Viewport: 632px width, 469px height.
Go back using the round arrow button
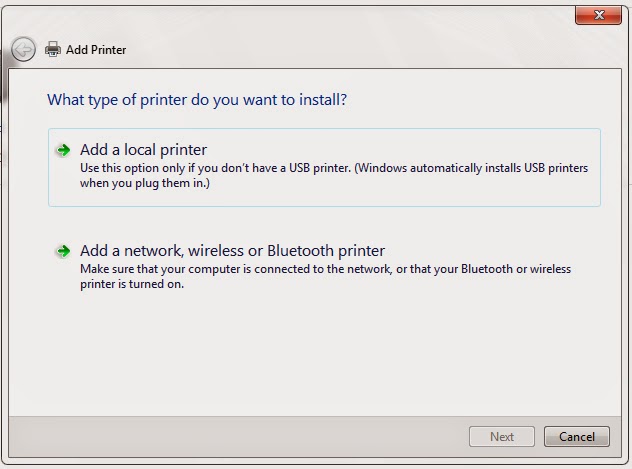click(x=23, y=50)
